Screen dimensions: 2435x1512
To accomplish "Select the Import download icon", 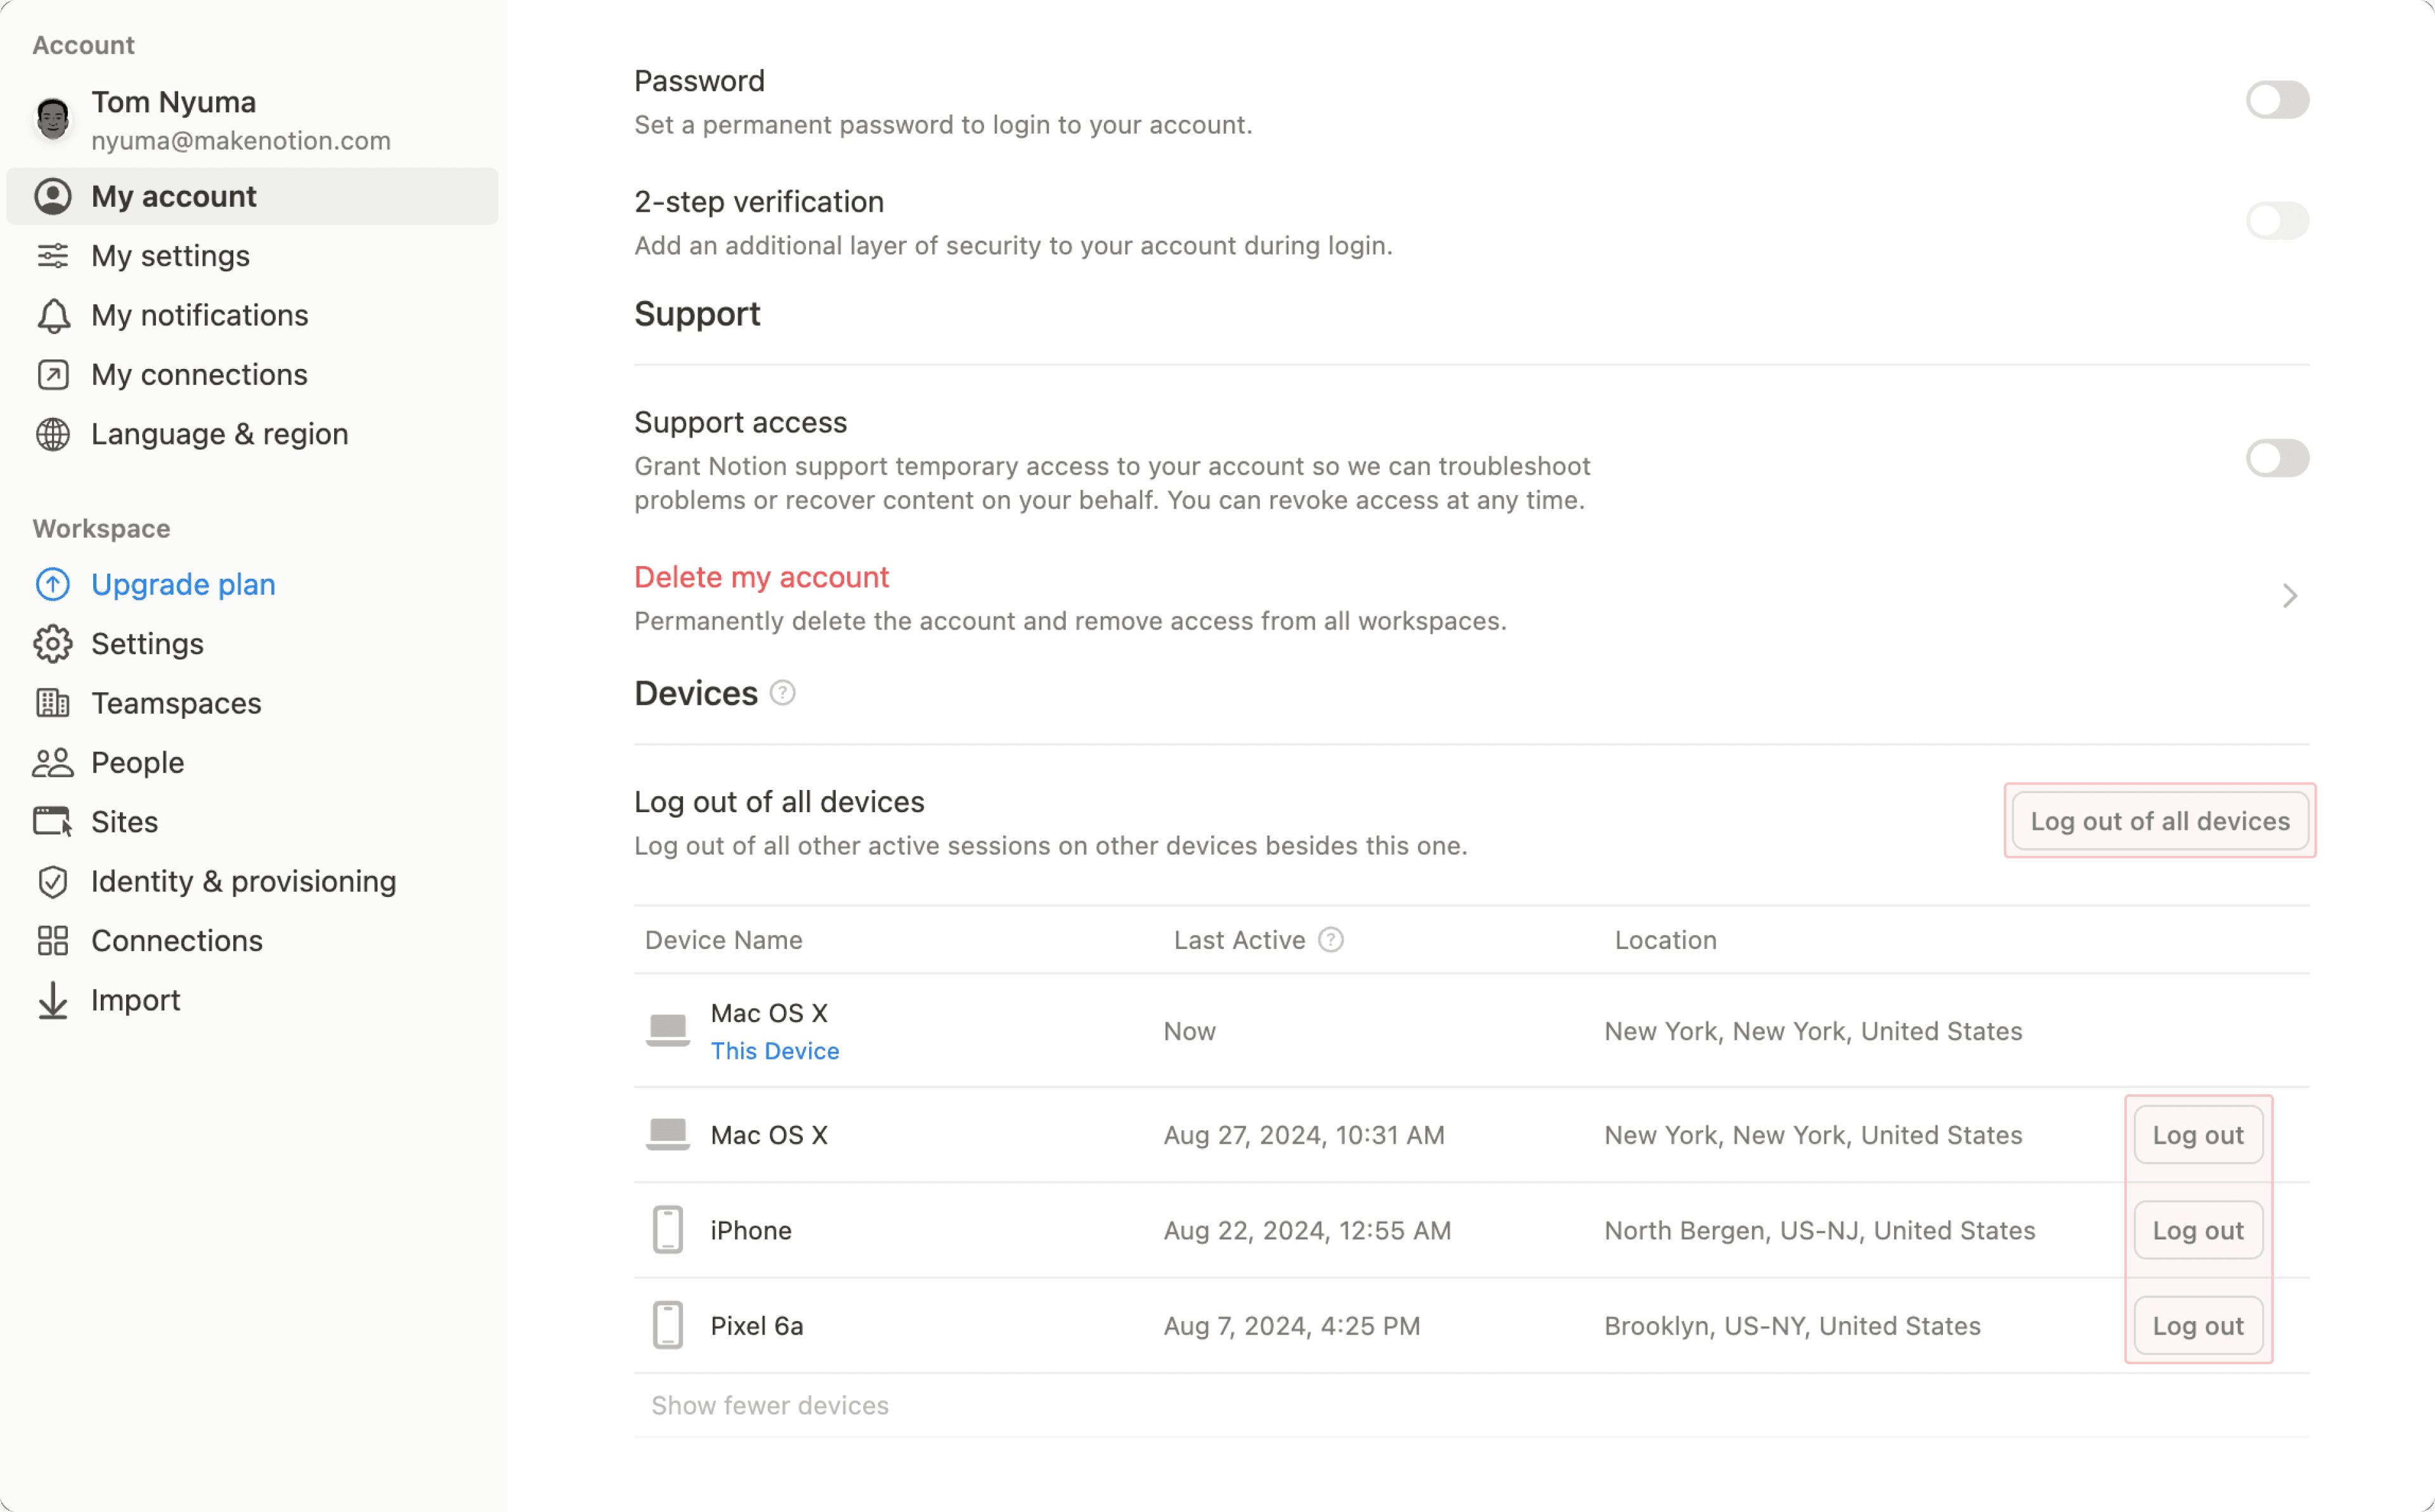I will (x=53, y=999).
